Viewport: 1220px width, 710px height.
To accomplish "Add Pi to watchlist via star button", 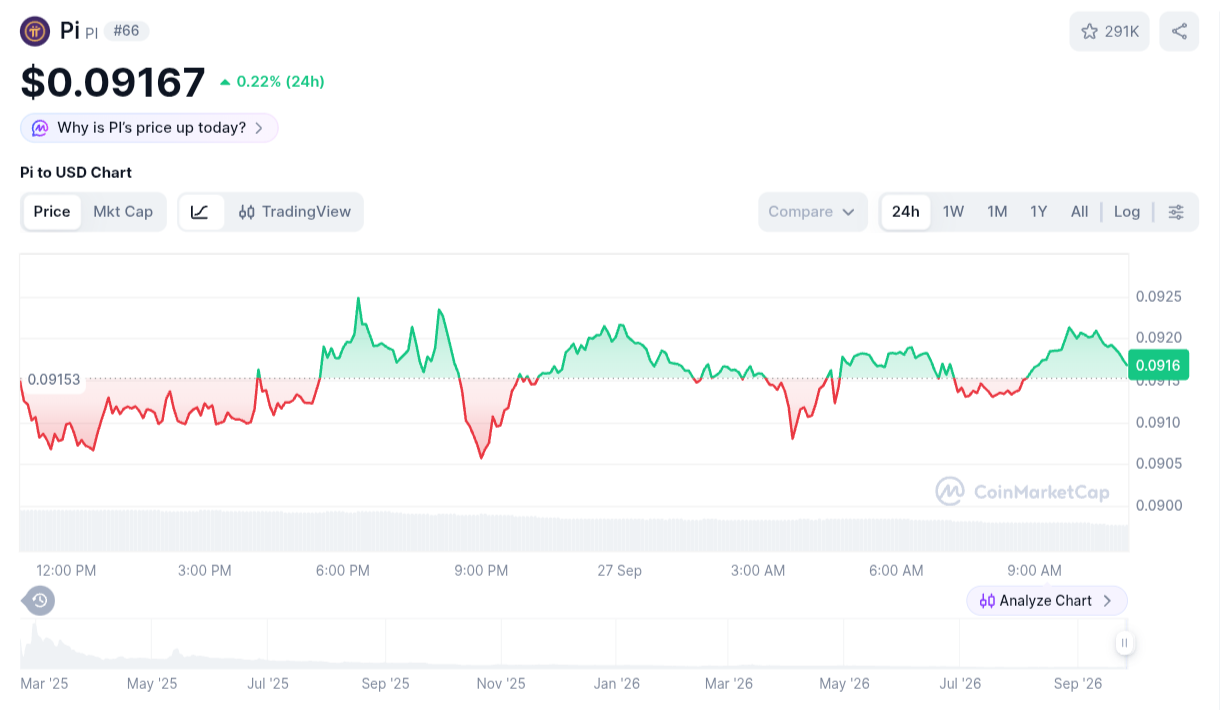I will (1110, 31).
